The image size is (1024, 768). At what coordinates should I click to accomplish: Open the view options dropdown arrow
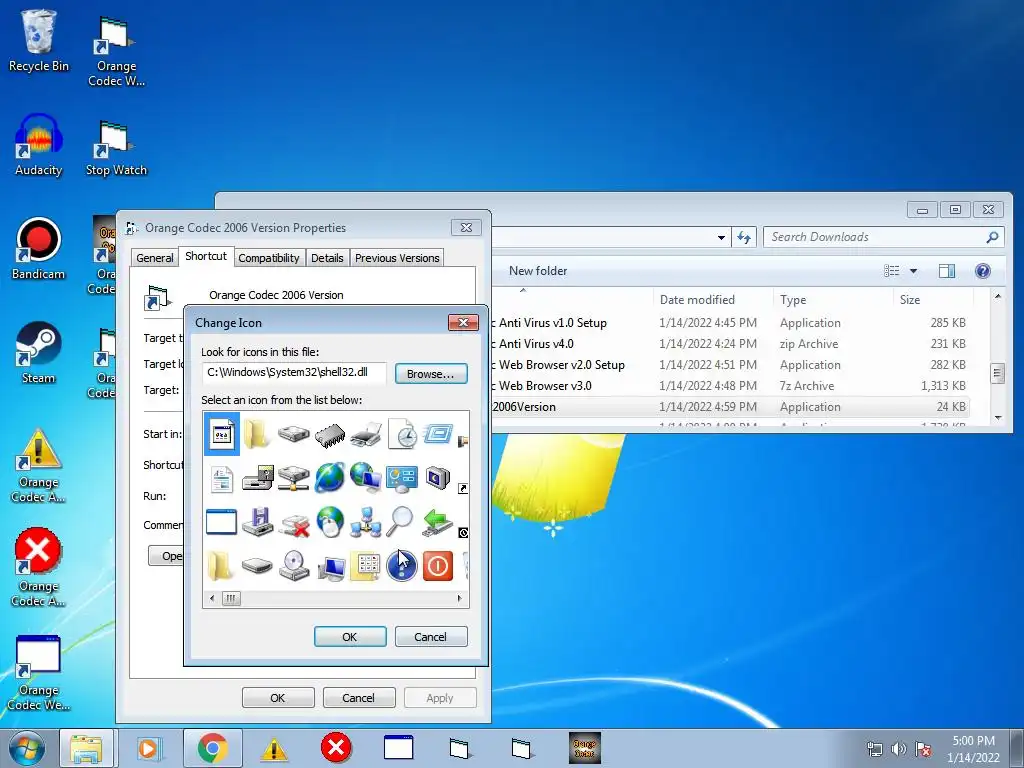(914, 271)
